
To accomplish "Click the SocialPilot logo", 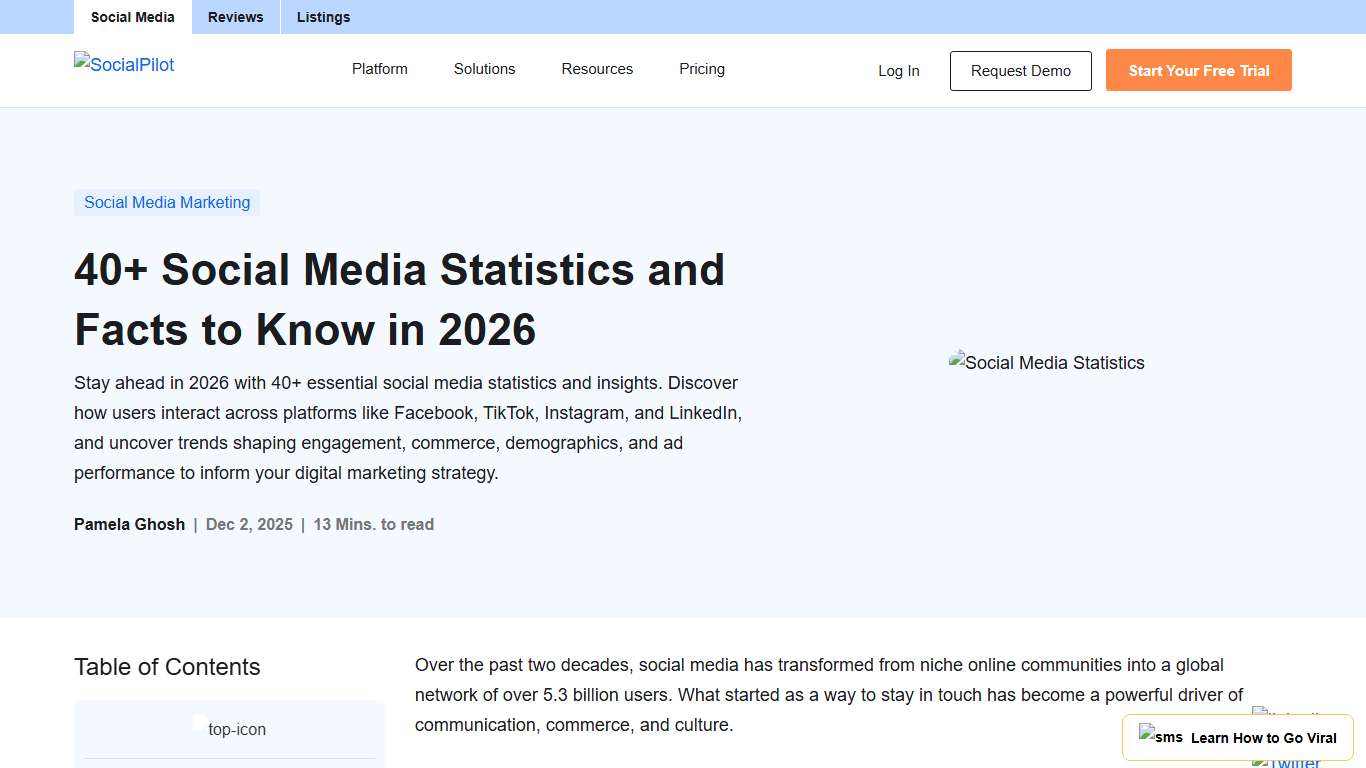I will click(x=123, y=64).
